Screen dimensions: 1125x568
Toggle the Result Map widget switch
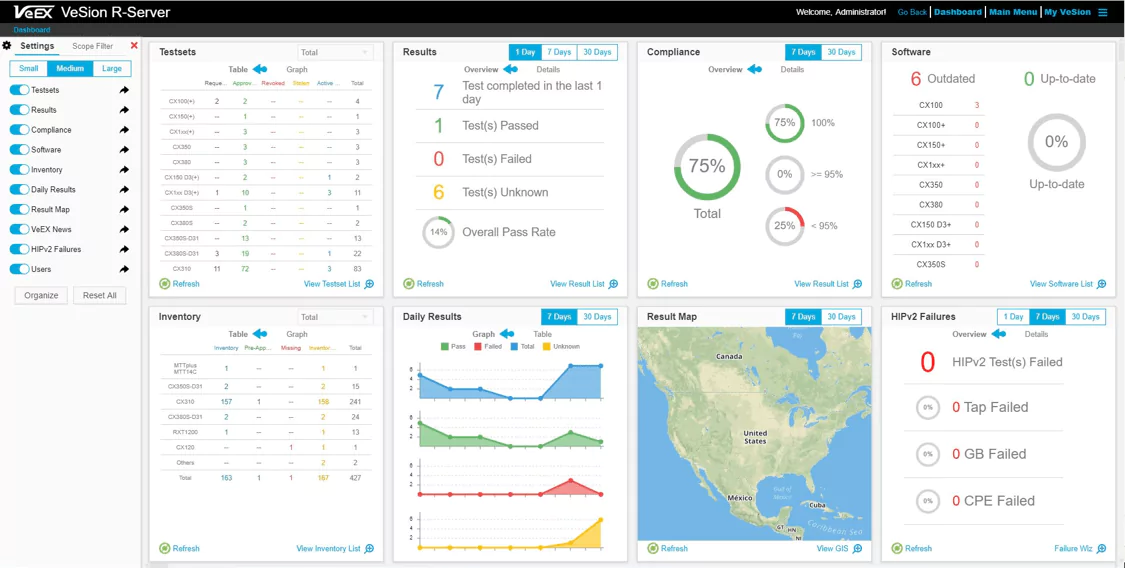19,209
